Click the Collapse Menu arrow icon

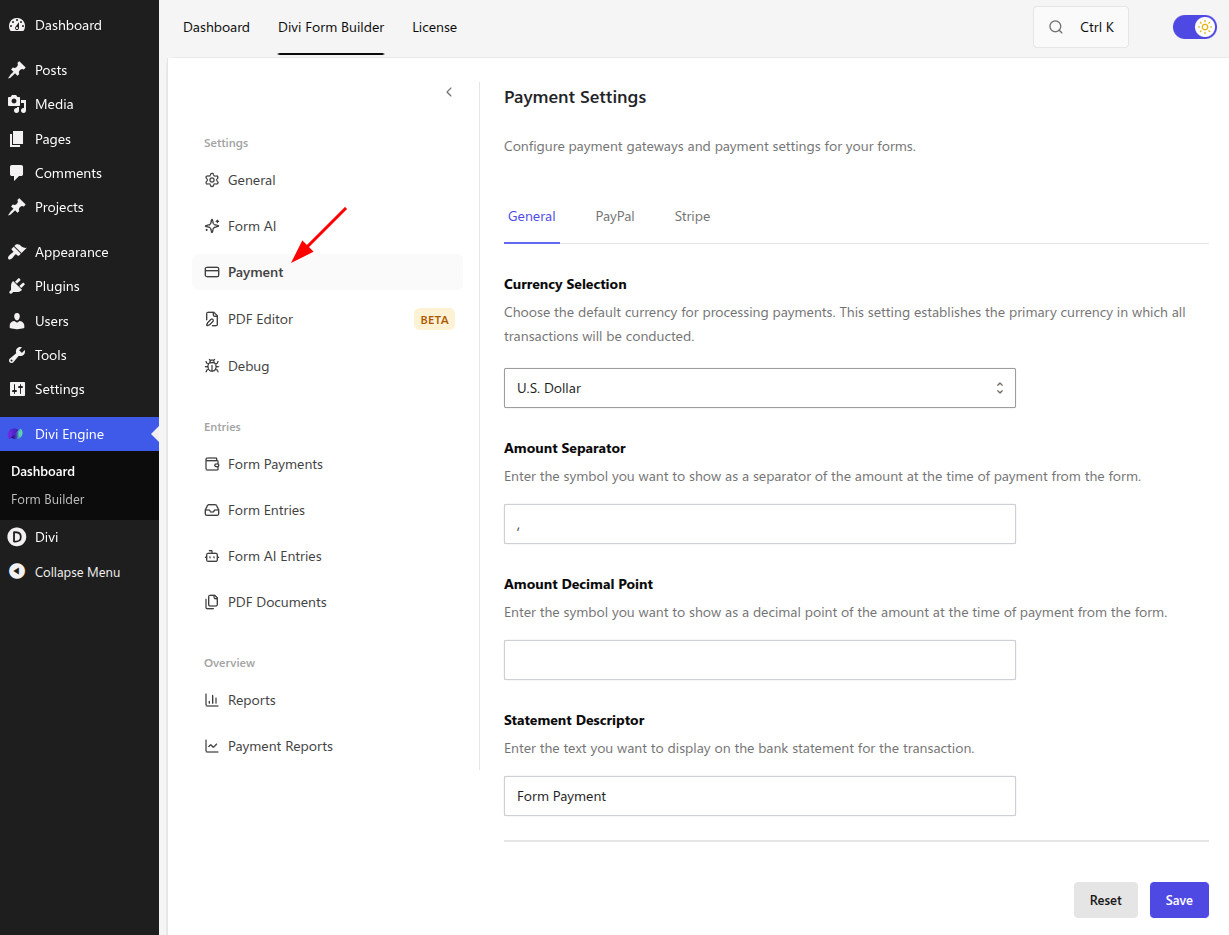click(x=17, y=572)
